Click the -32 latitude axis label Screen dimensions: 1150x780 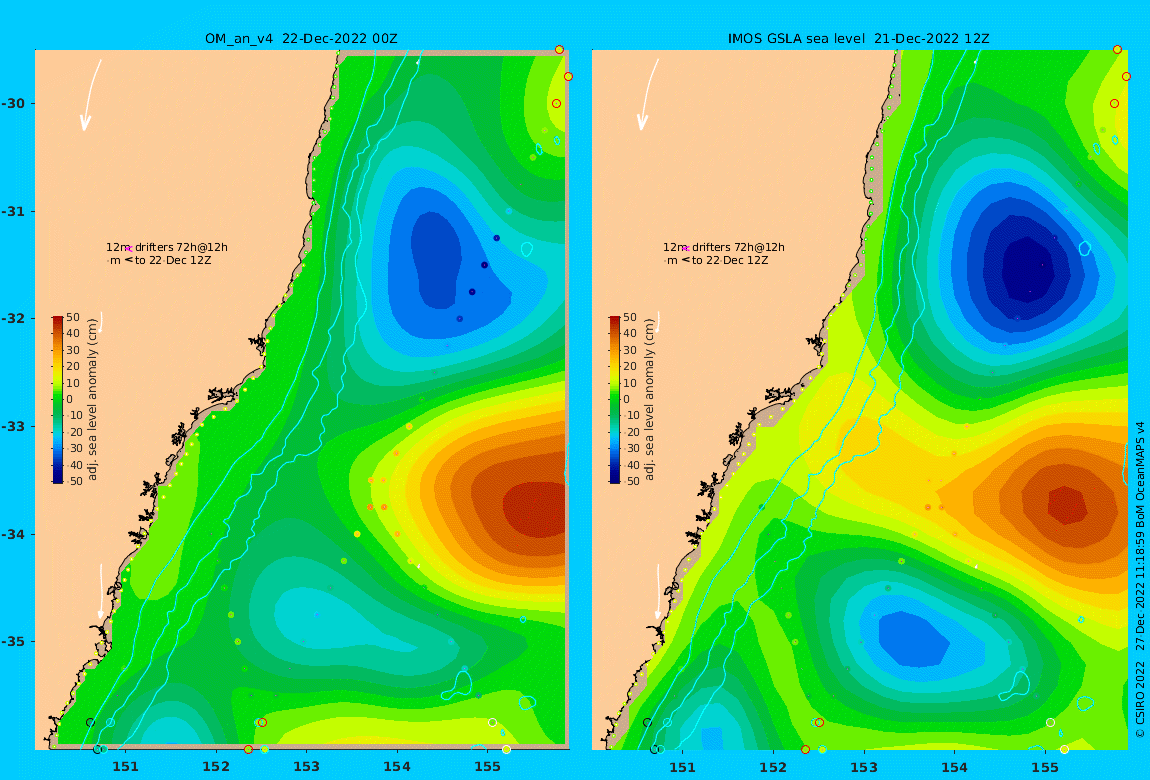[13, 319]
